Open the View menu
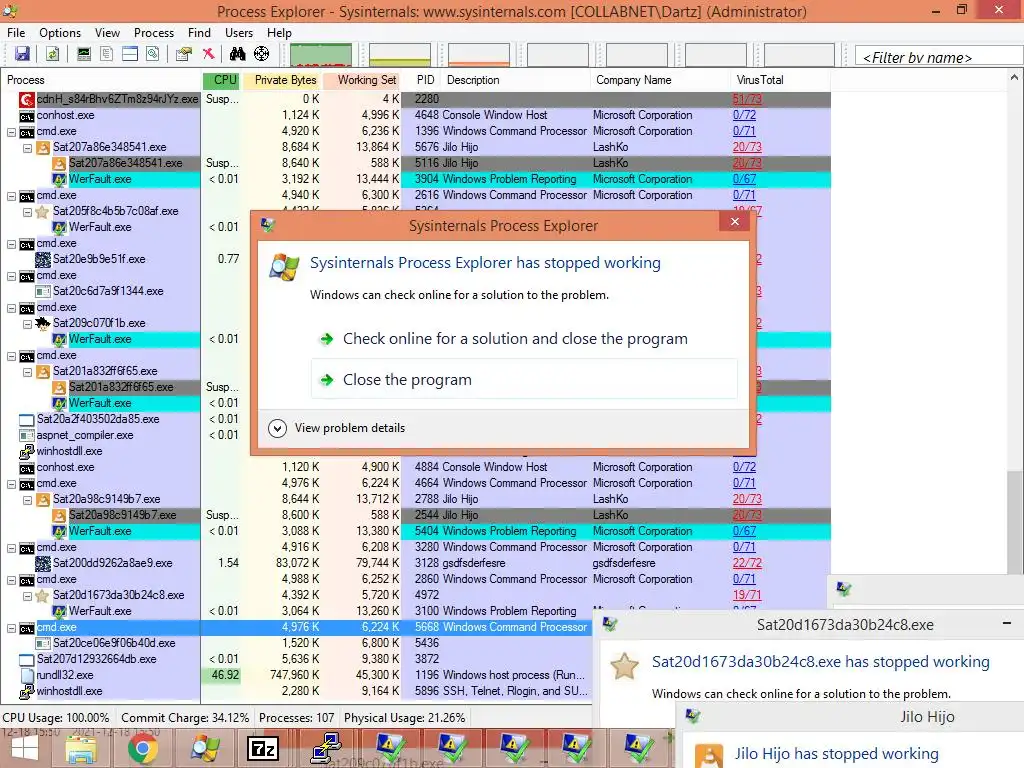This screenshot has height=768, width=1024. [x=107, y=33]
